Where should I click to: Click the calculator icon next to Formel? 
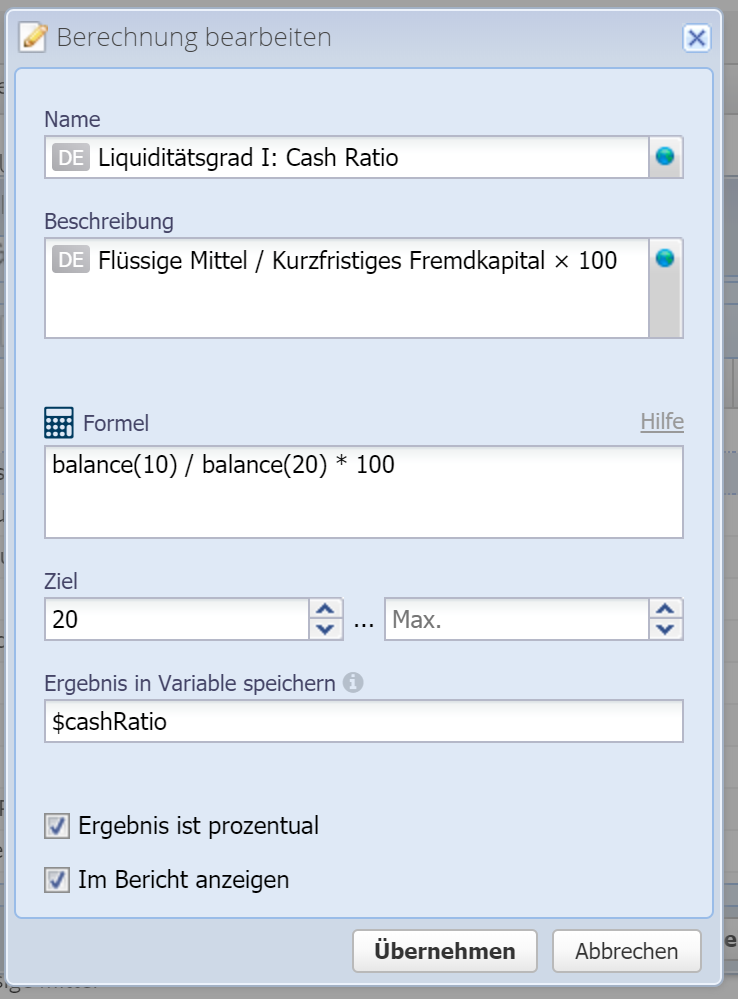coord(59,423)
